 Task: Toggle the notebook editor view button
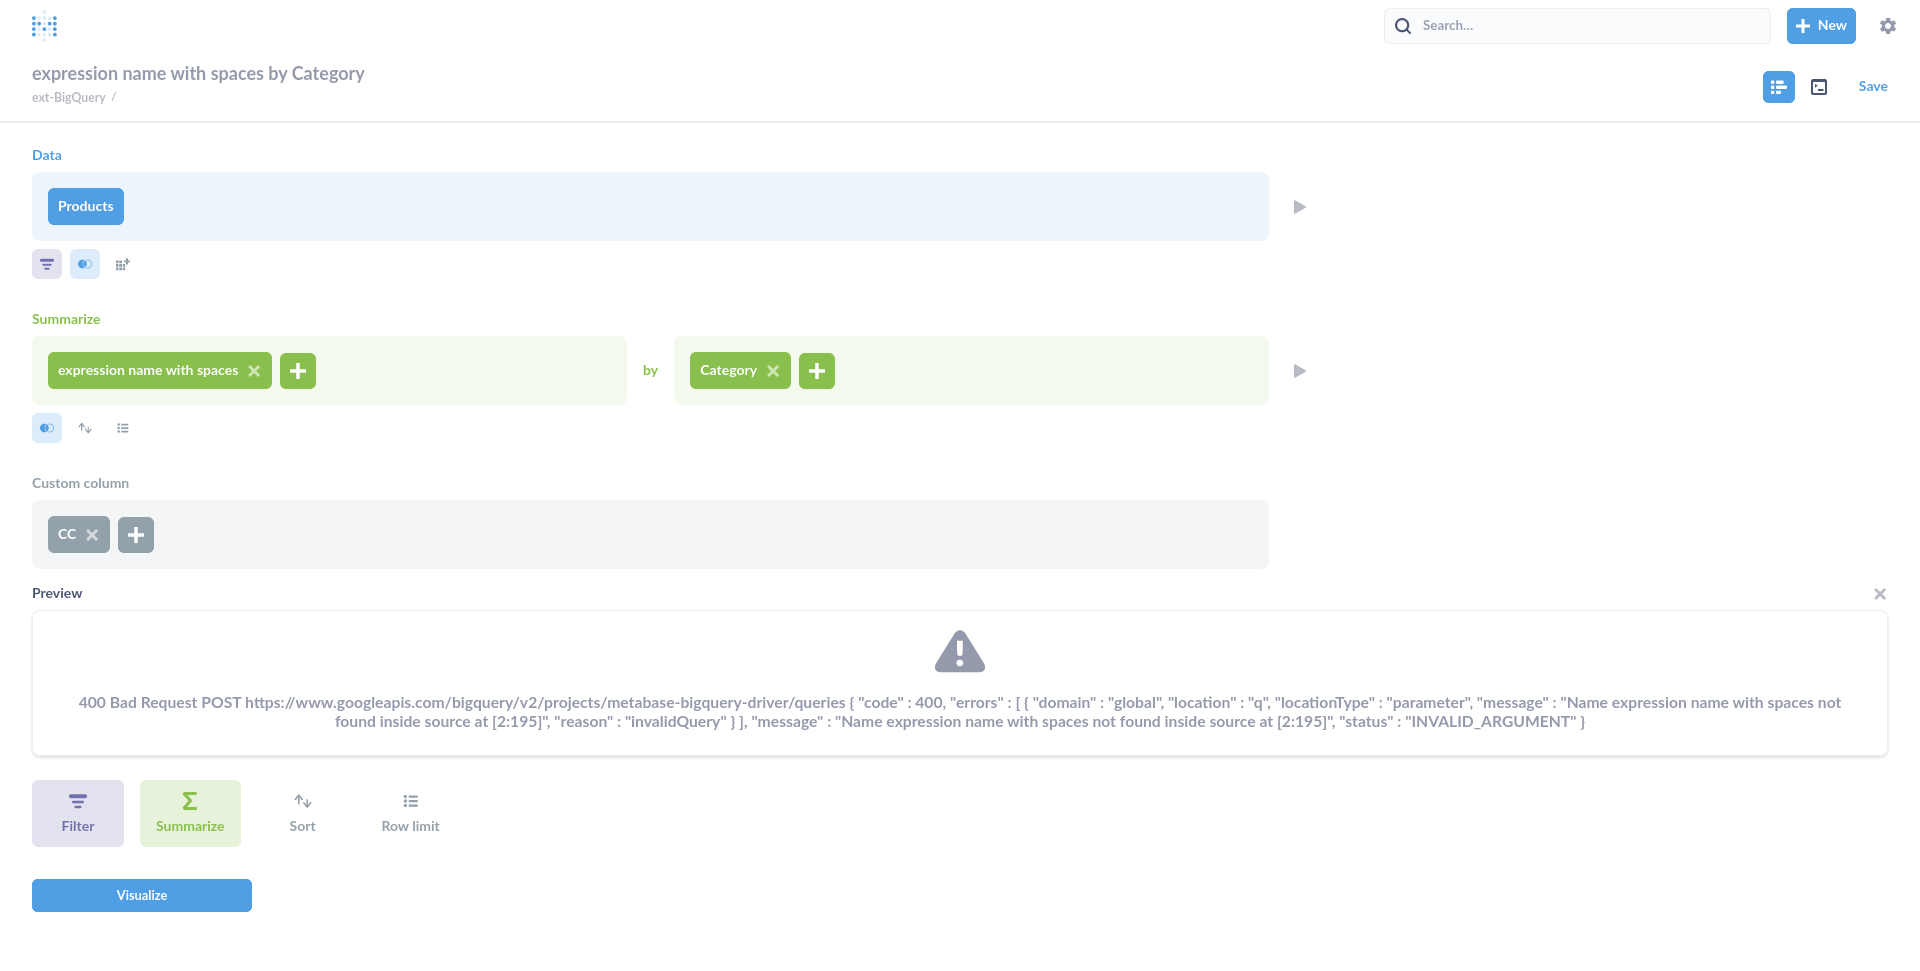point(1778,87)
